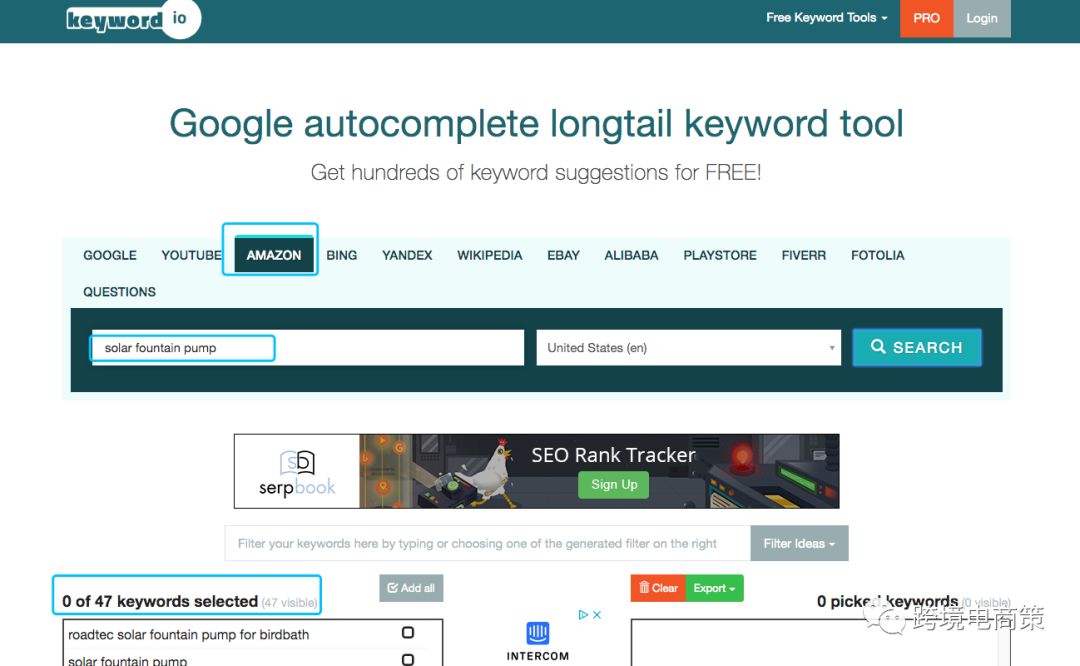Go to the PRO page
Image resolution: width=1080 pixels, height=666 pixels.
(926, 19)
